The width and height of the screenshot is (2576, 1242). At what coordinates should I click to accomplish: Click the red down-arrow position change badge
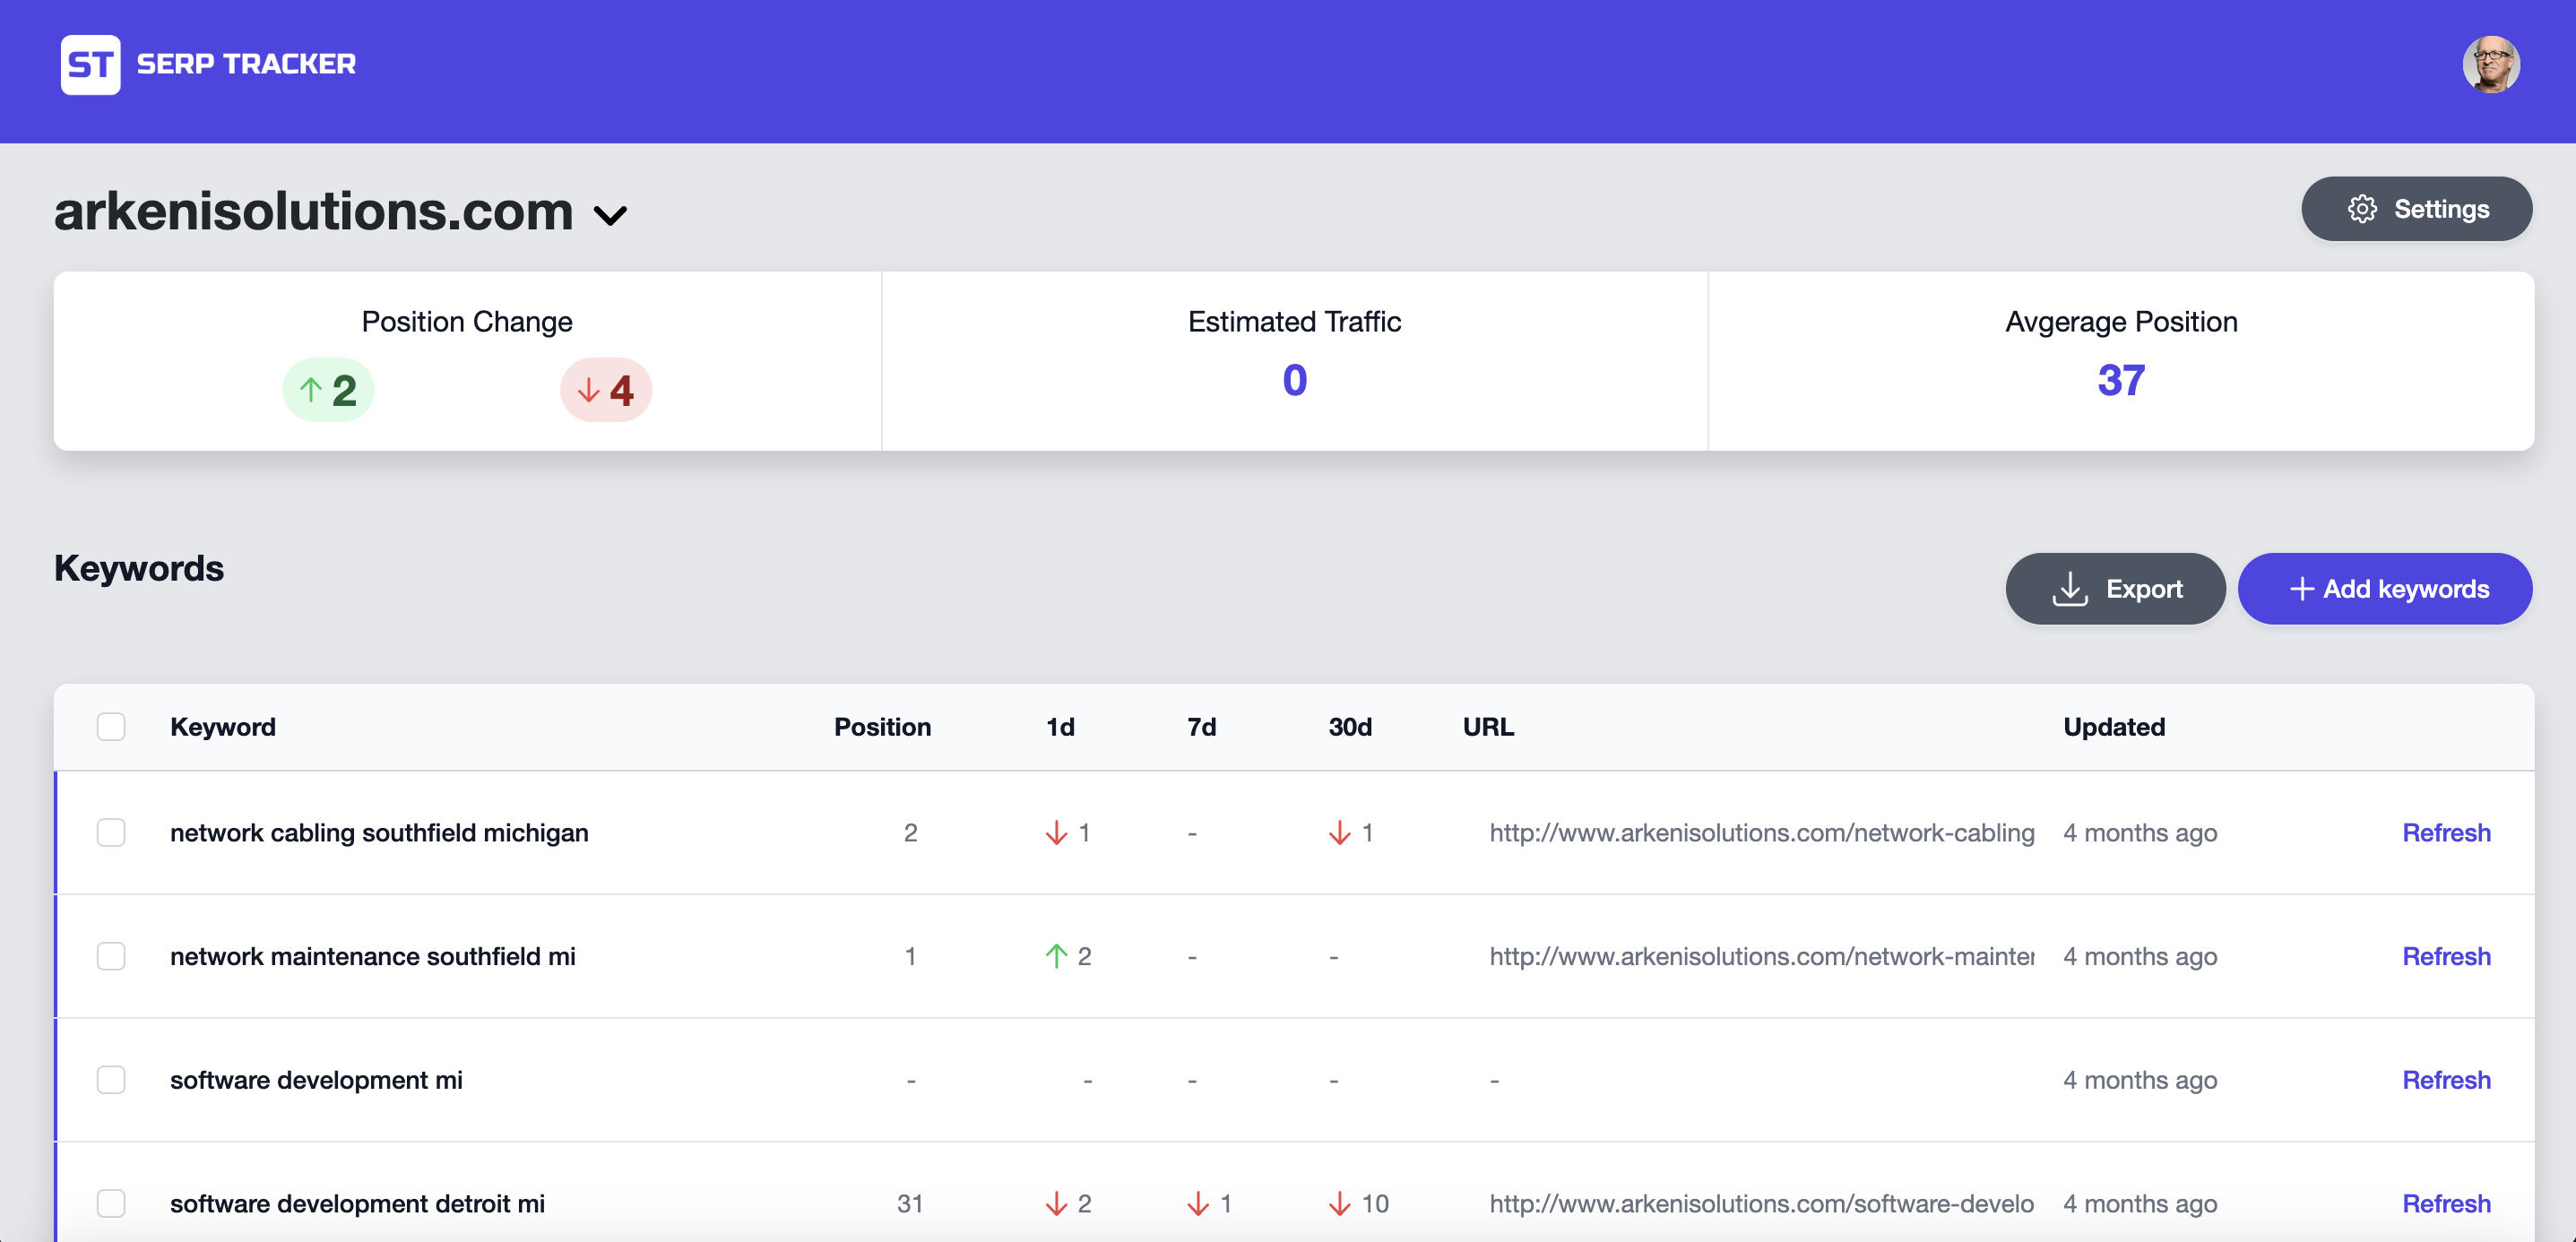[606, 390]
